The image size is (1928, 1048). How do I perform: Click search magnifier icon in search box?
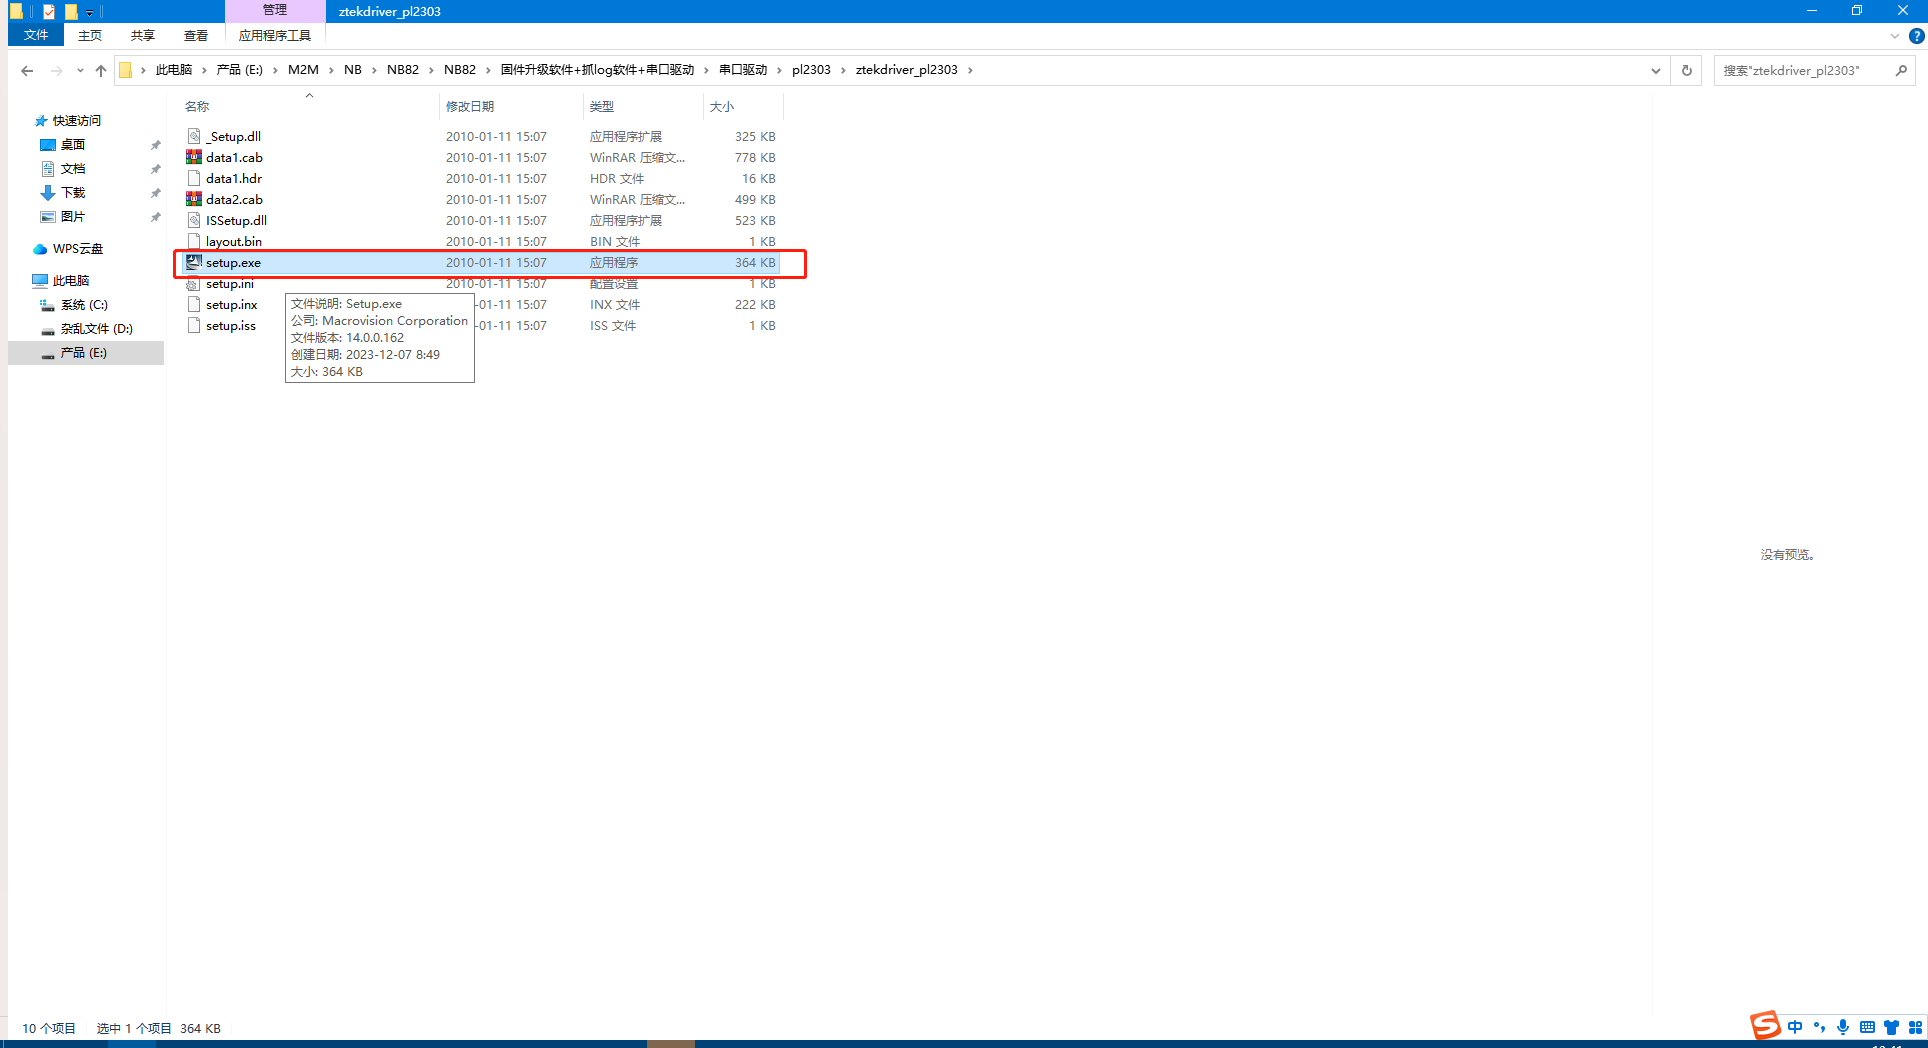[1901, 70]
